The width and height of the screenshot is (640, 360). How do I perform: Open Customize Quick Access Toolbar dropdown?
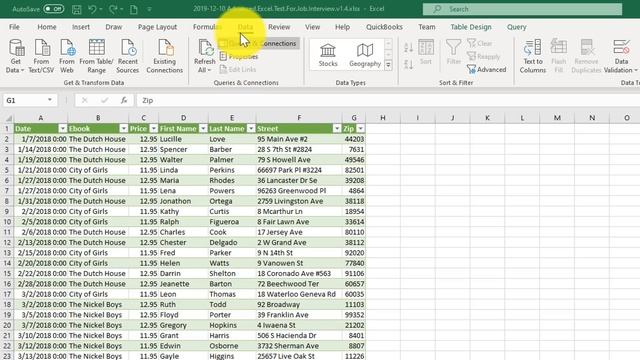(149, 9)
